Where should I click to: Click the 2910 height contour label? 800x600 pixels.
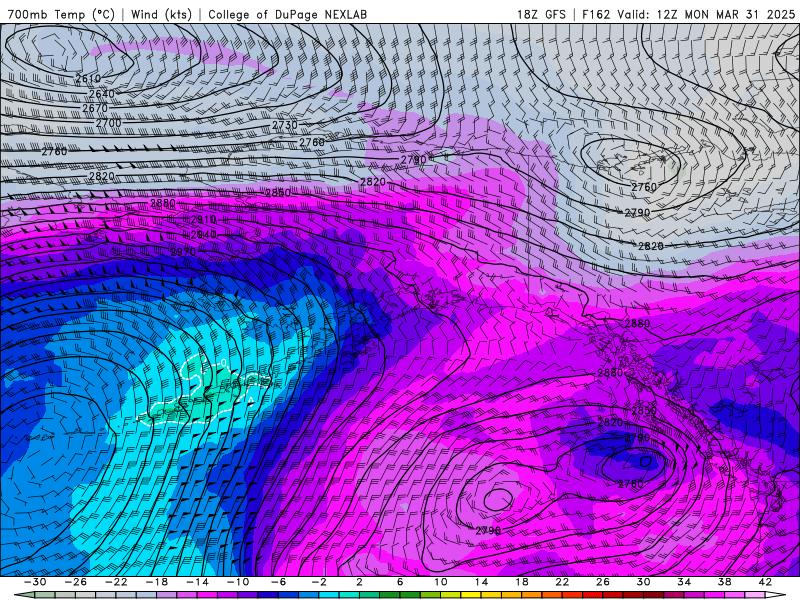point(204,219)
